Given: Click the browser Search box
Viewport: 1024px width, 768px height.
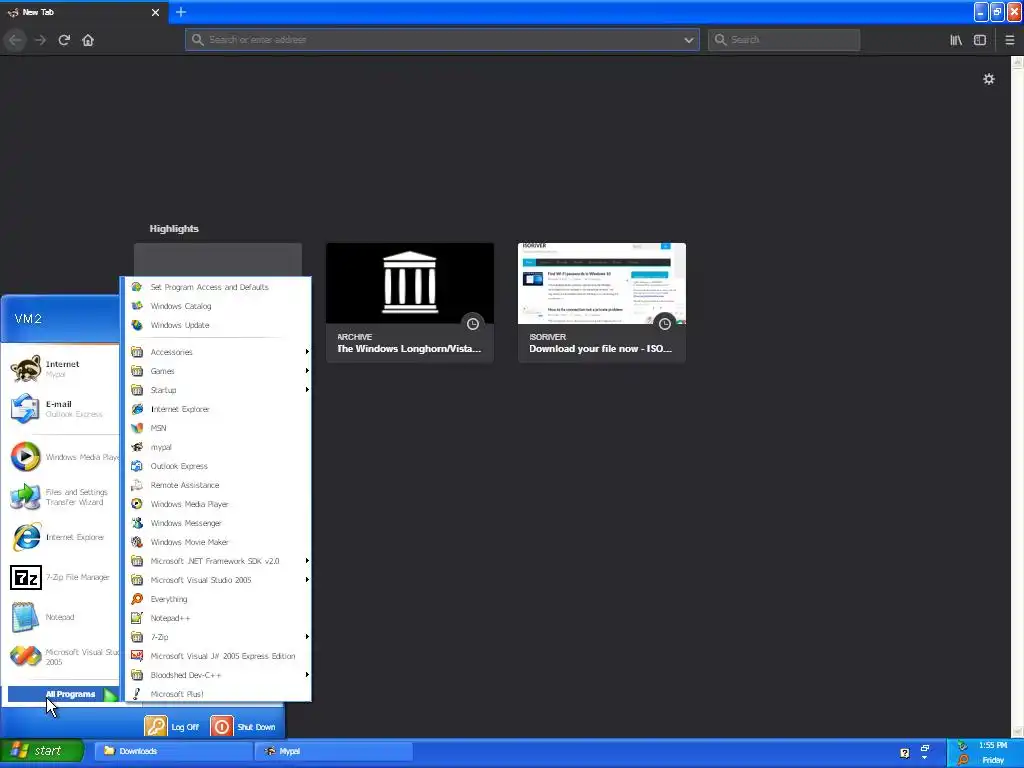Looking at the screenshot, I should (x=784, y=40).
